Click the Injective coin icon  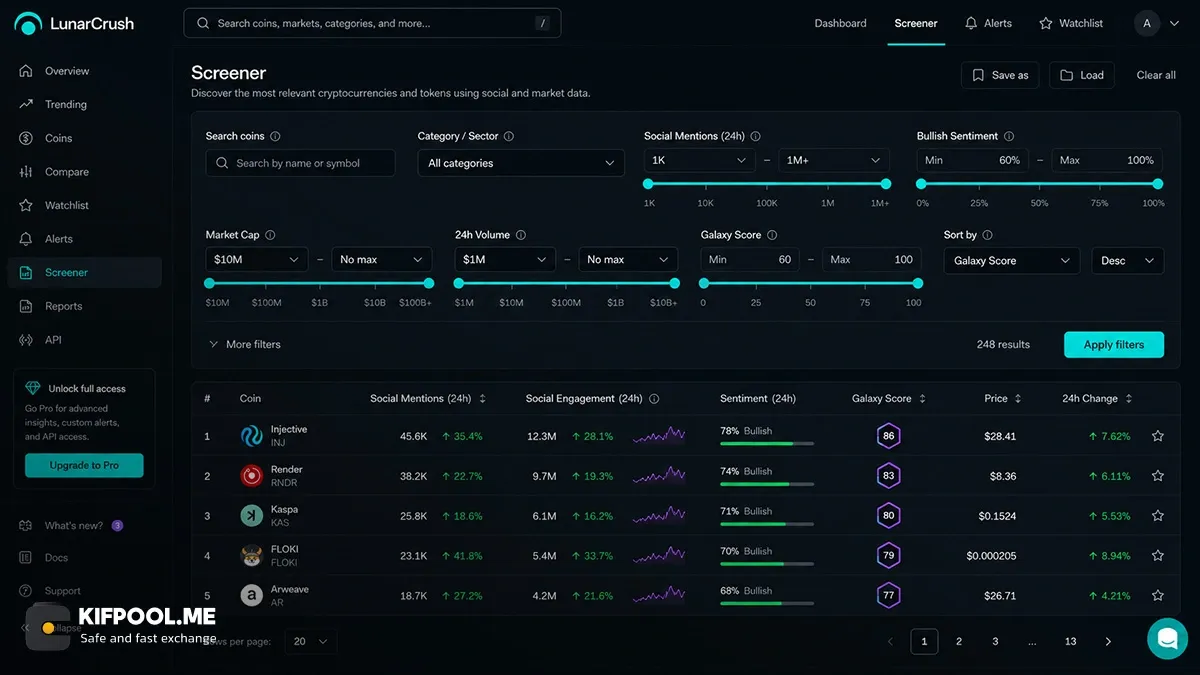(x=251, y=436)
